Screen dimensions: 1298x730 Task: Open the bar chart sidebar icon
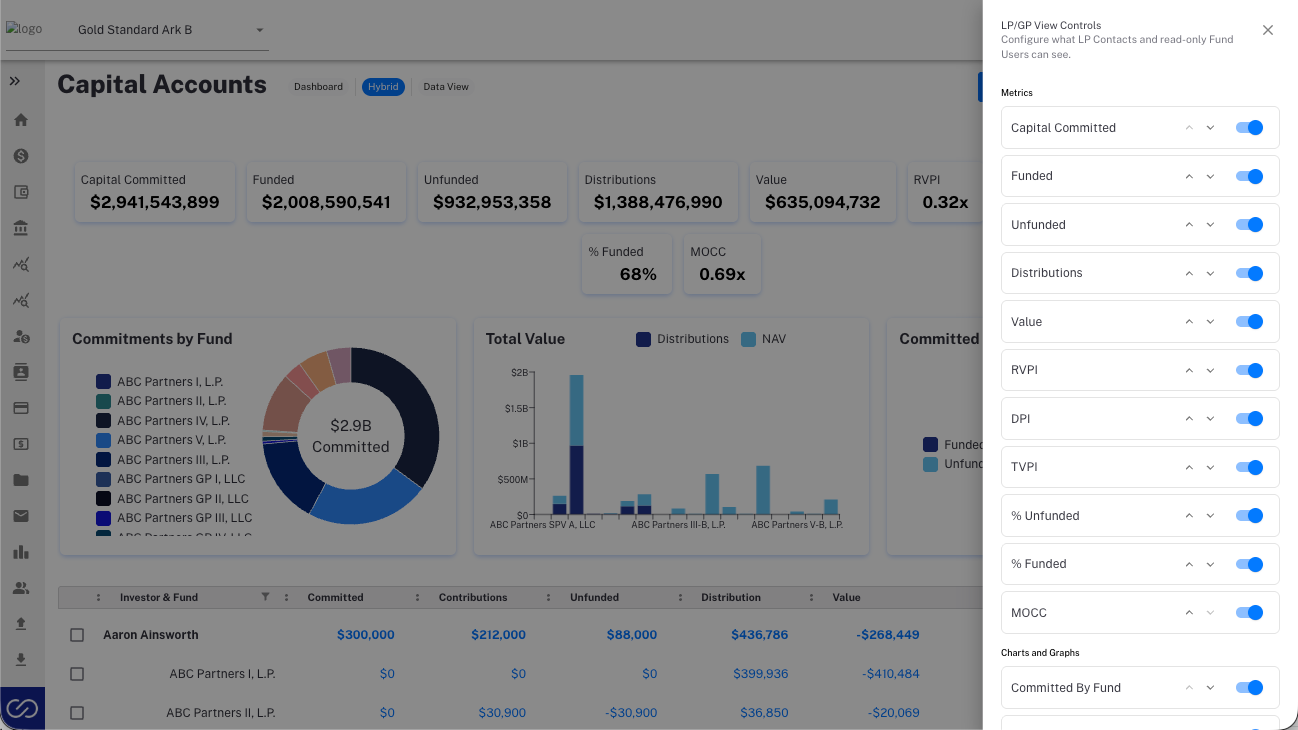click(x=21, y=552)
